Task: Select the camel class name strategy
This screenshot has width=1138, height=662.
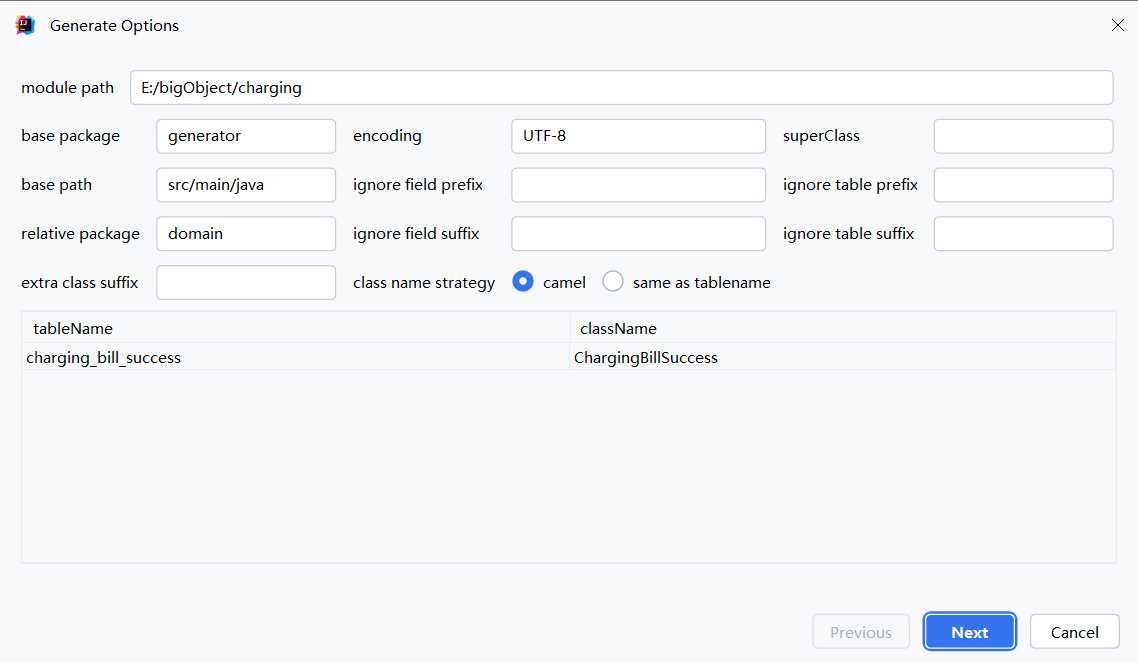Action: tap(522, 282)
